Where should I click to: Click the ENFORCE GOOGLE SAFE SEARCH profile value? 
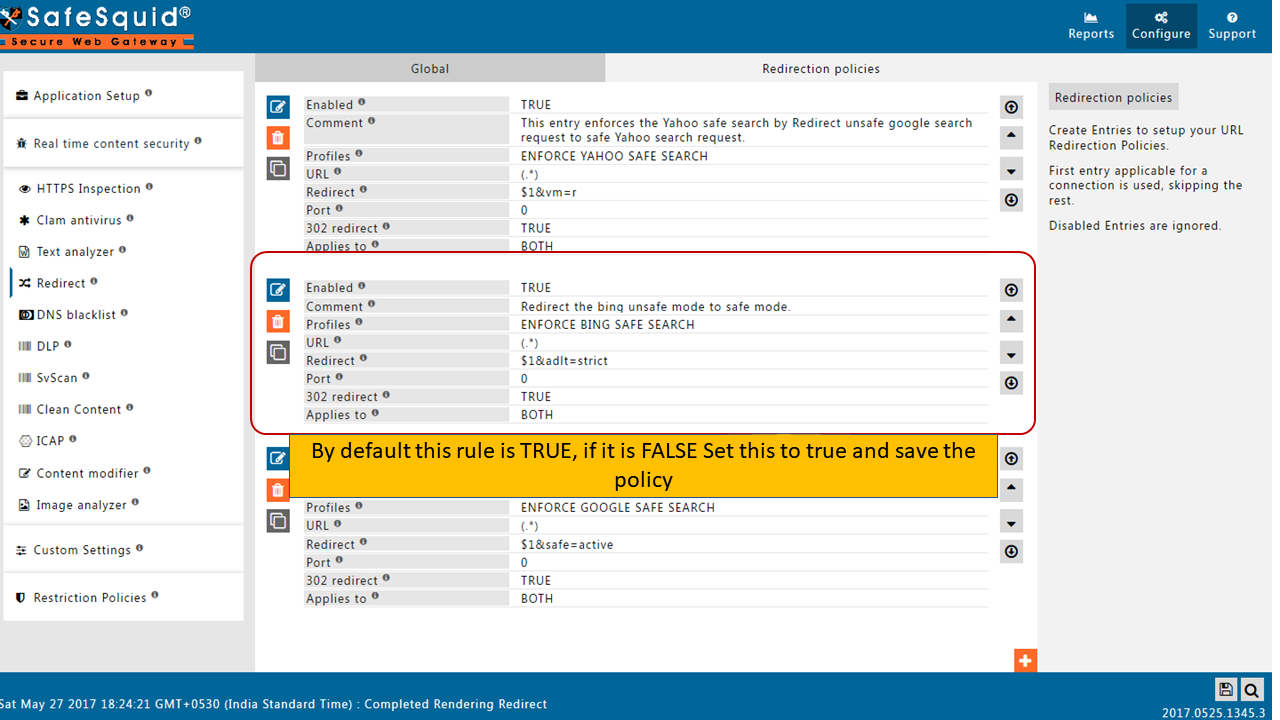click(618, 508)
